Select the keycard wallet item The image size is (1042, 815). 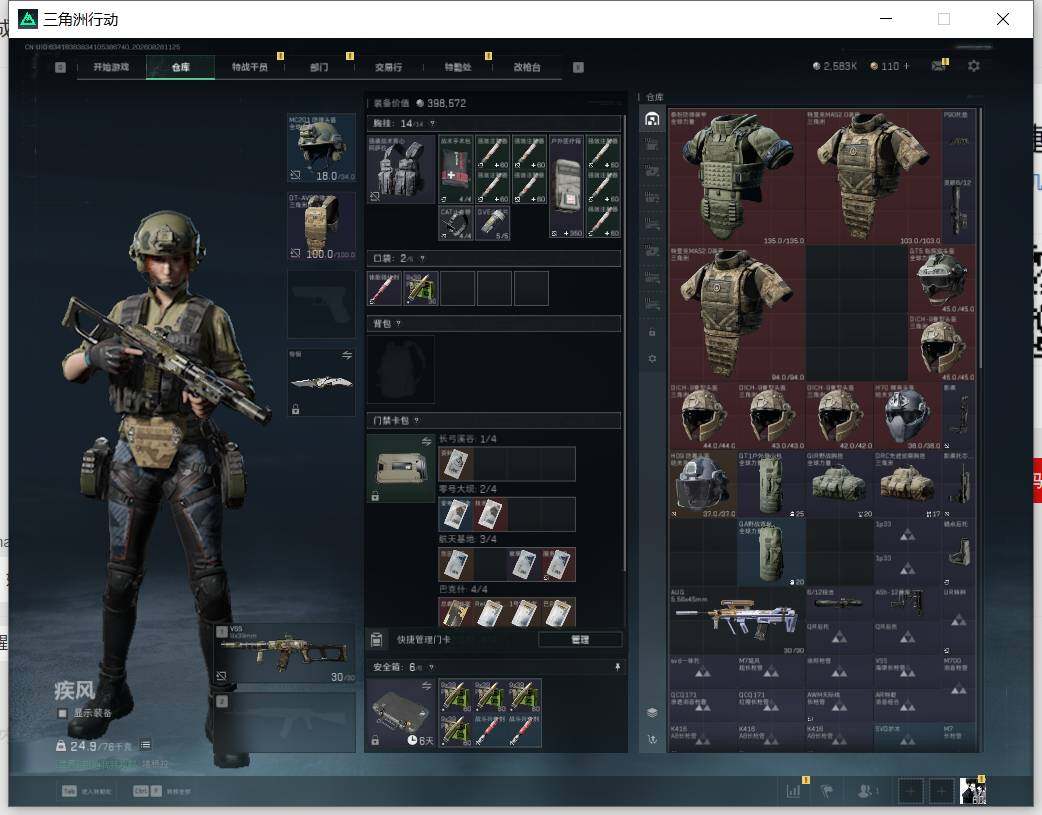point(401,468)
